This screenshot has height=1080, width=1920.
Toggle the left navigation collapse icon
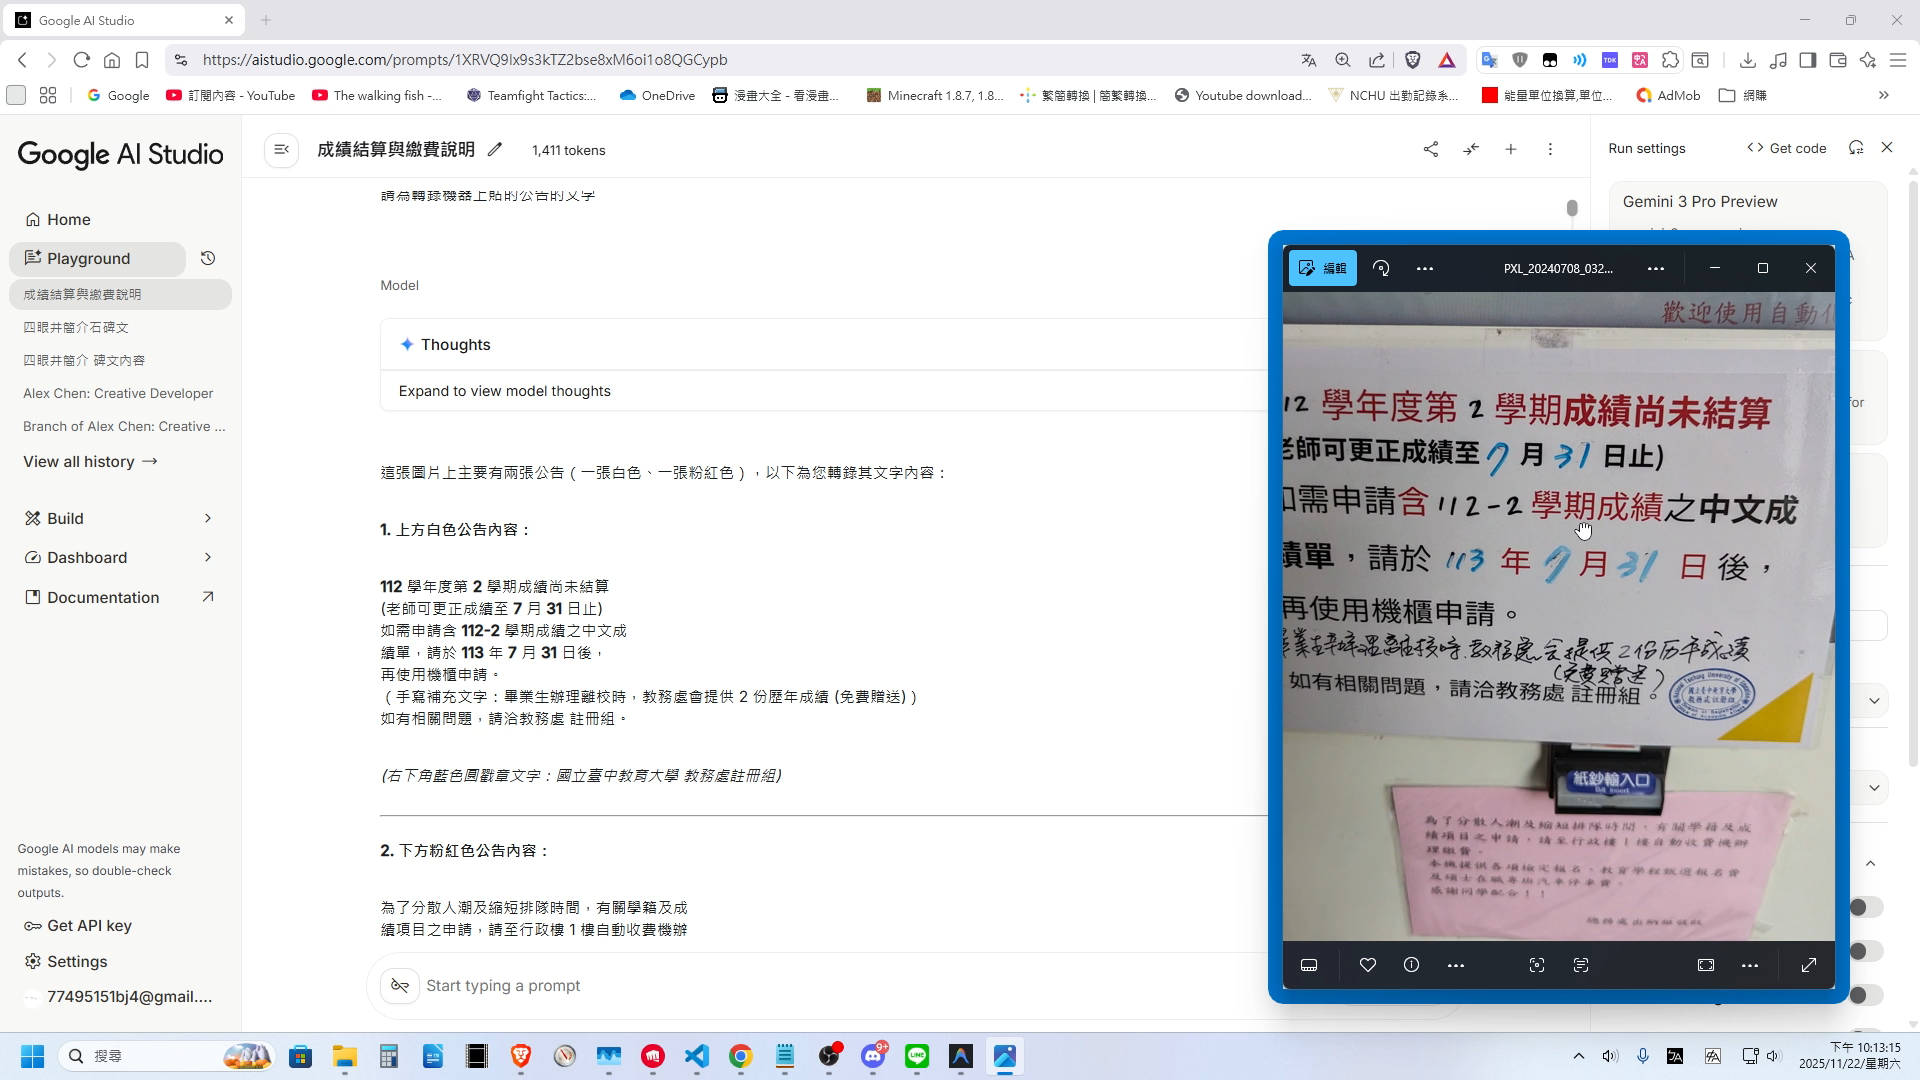[x=282, y=150]
